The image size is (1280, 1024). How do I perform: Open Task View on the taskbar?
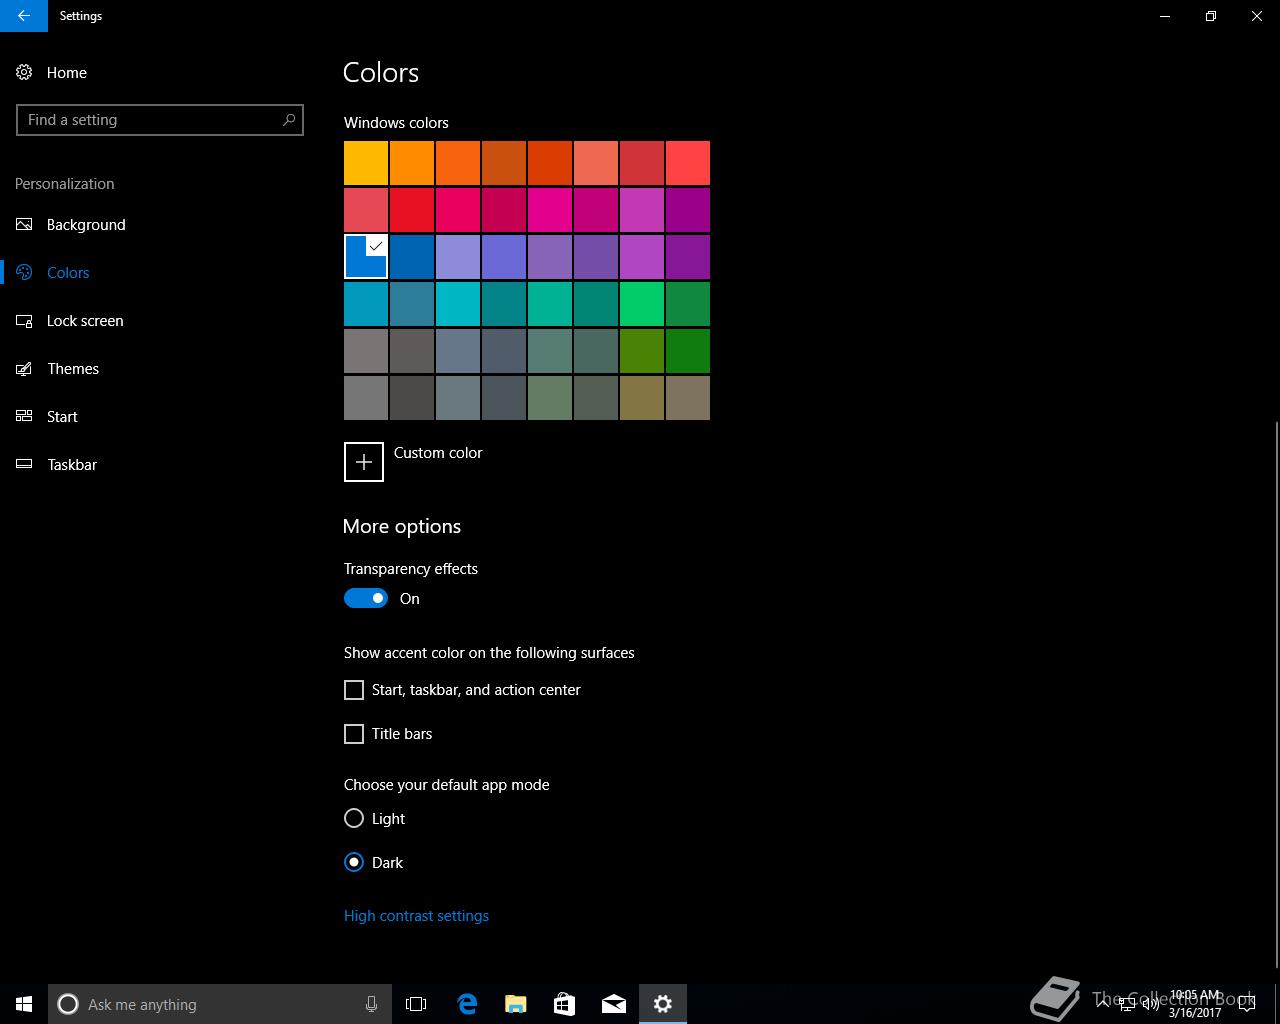[x=416, y=1004]
